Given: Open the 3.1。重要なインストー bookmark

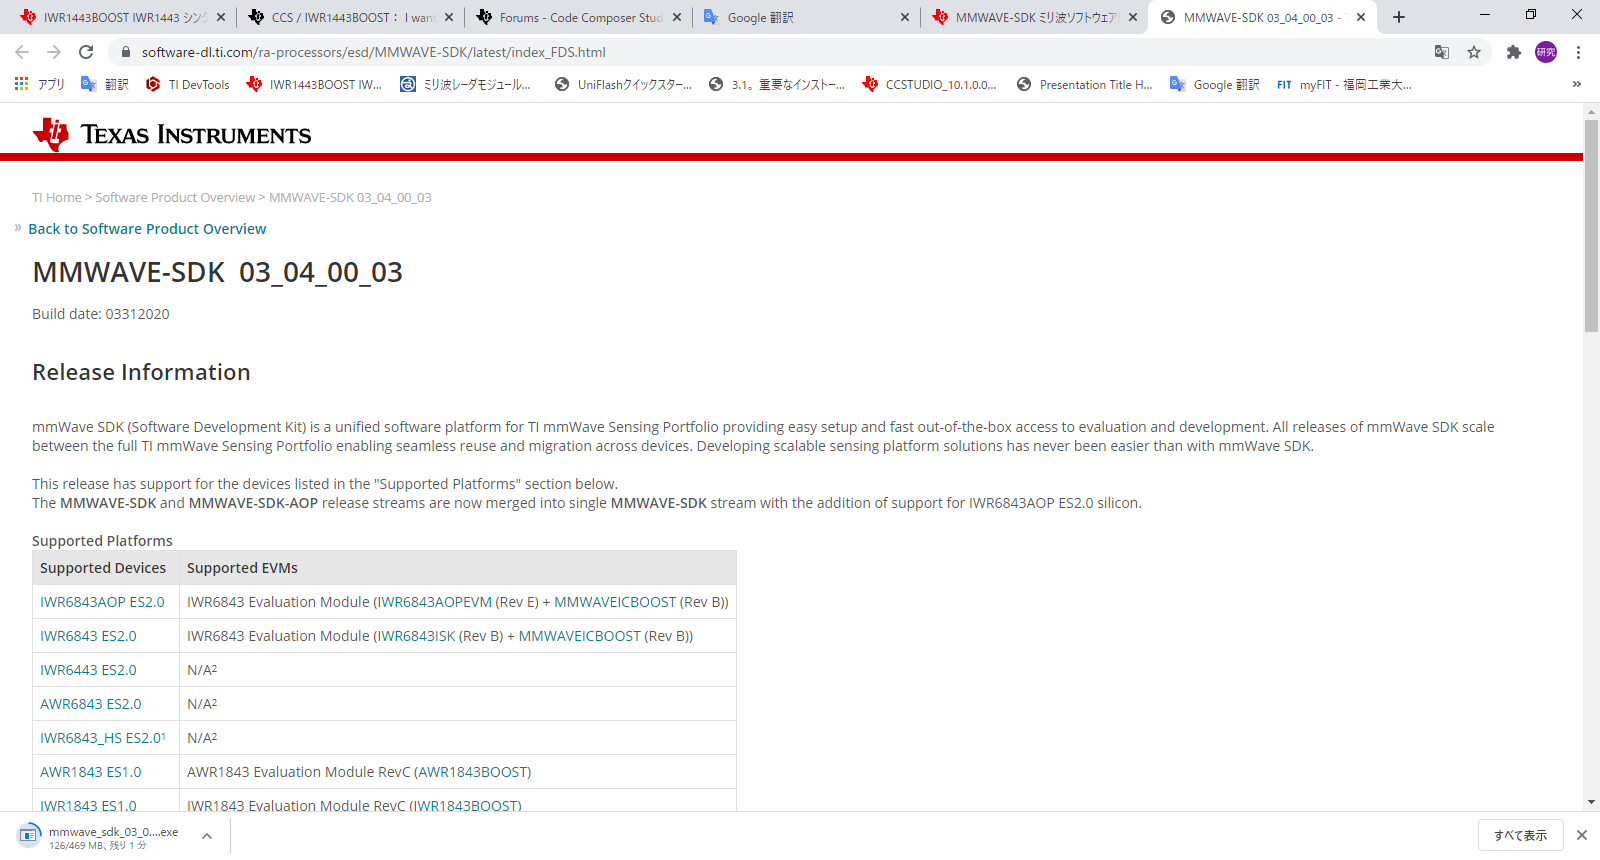Looking at the screenshot, I should click(777, 85).
